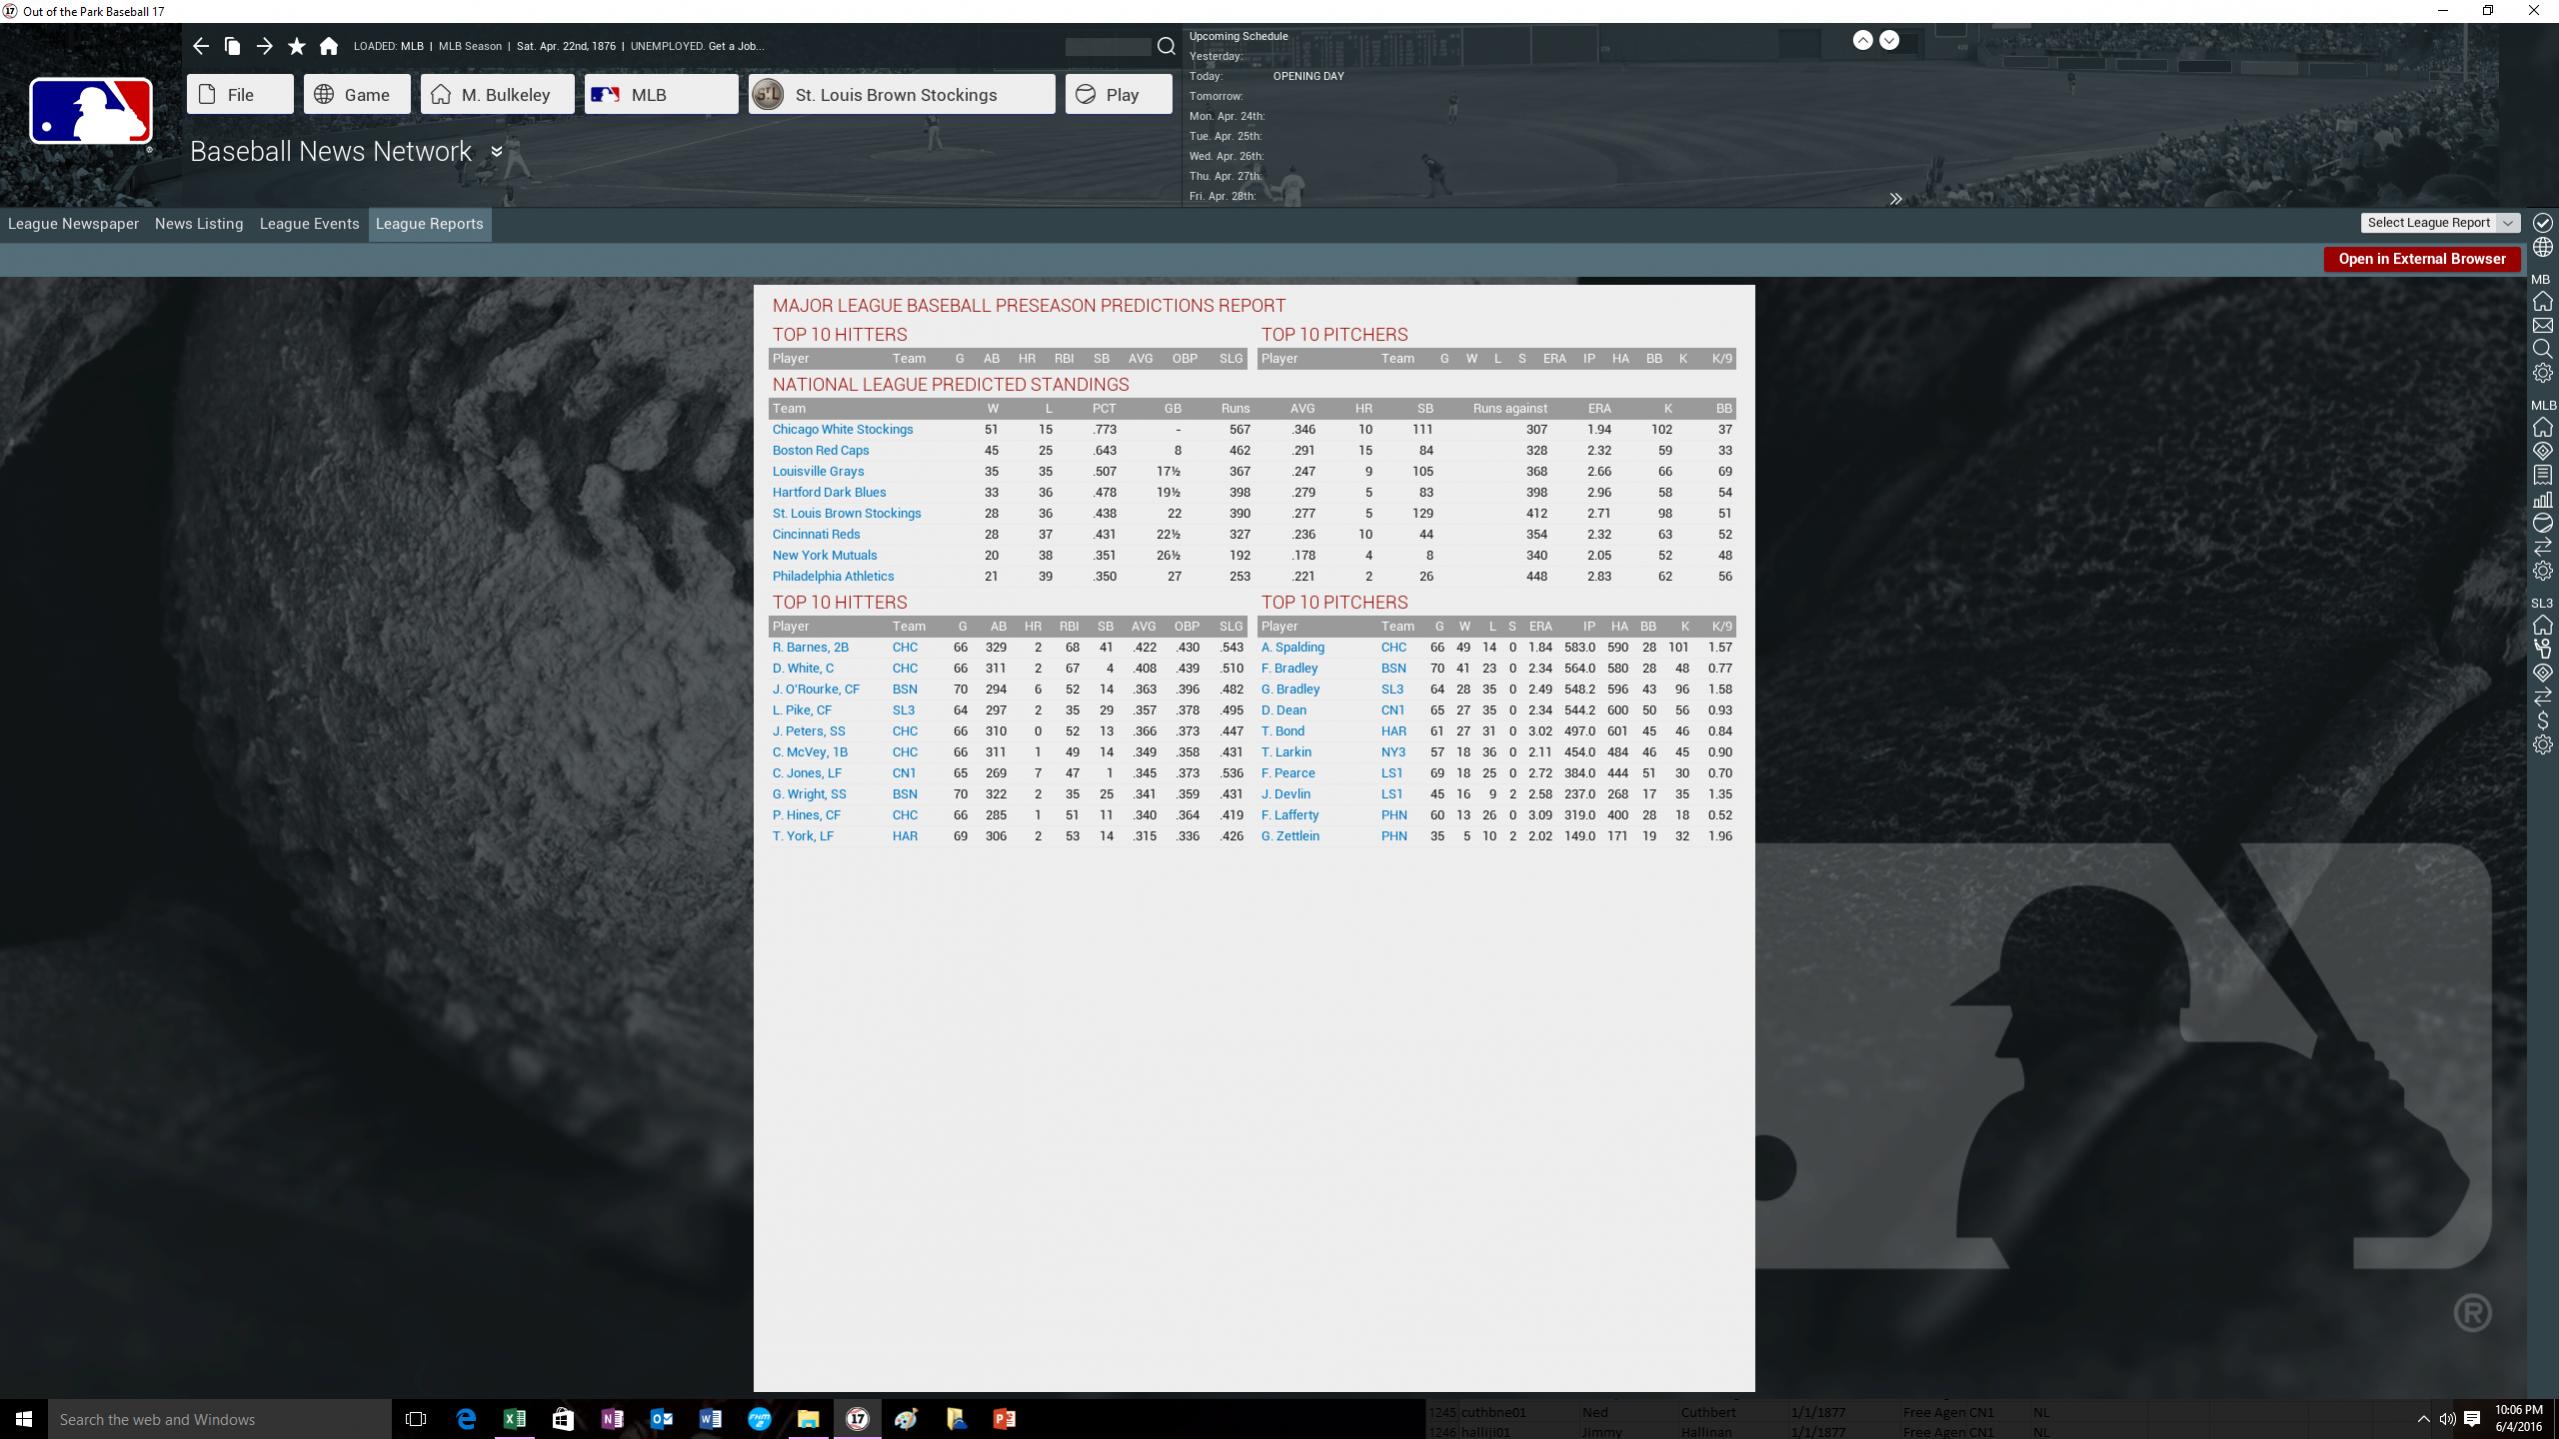Click the manager mail envelope icon
Viewport: 2559px width, 1439px height.
point(2542,325)
